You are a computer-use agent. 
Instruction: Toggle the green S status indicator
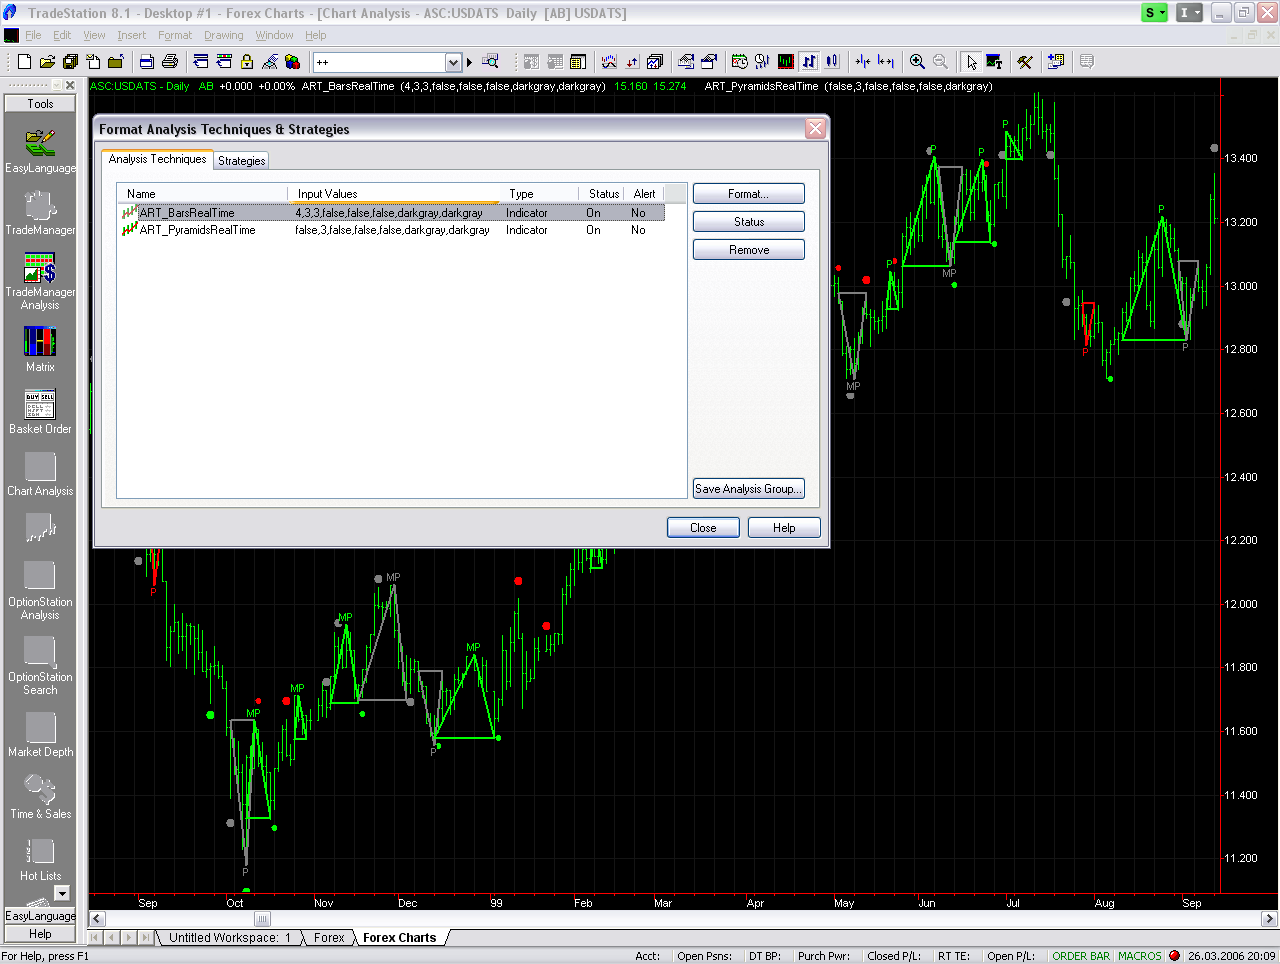1155,13
